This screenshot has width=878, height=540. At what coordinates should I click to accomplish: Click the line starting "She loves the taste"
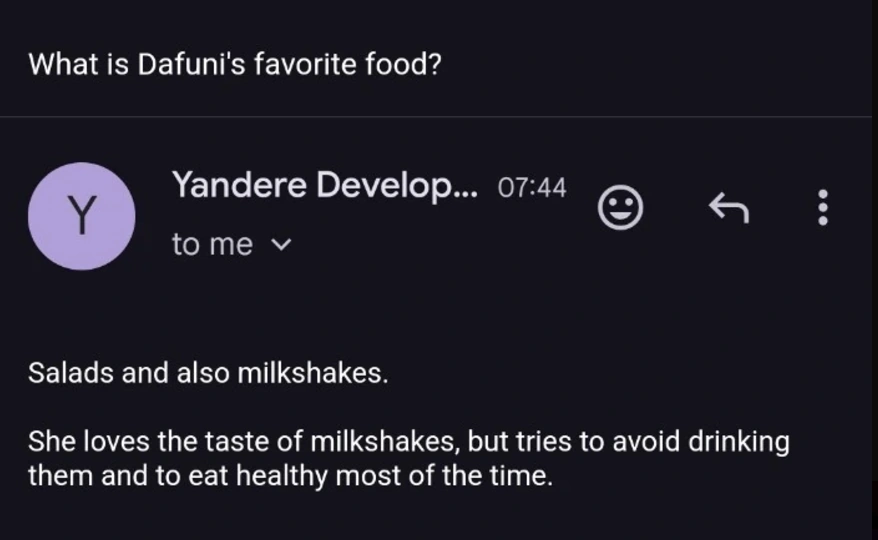click(408, 441)
